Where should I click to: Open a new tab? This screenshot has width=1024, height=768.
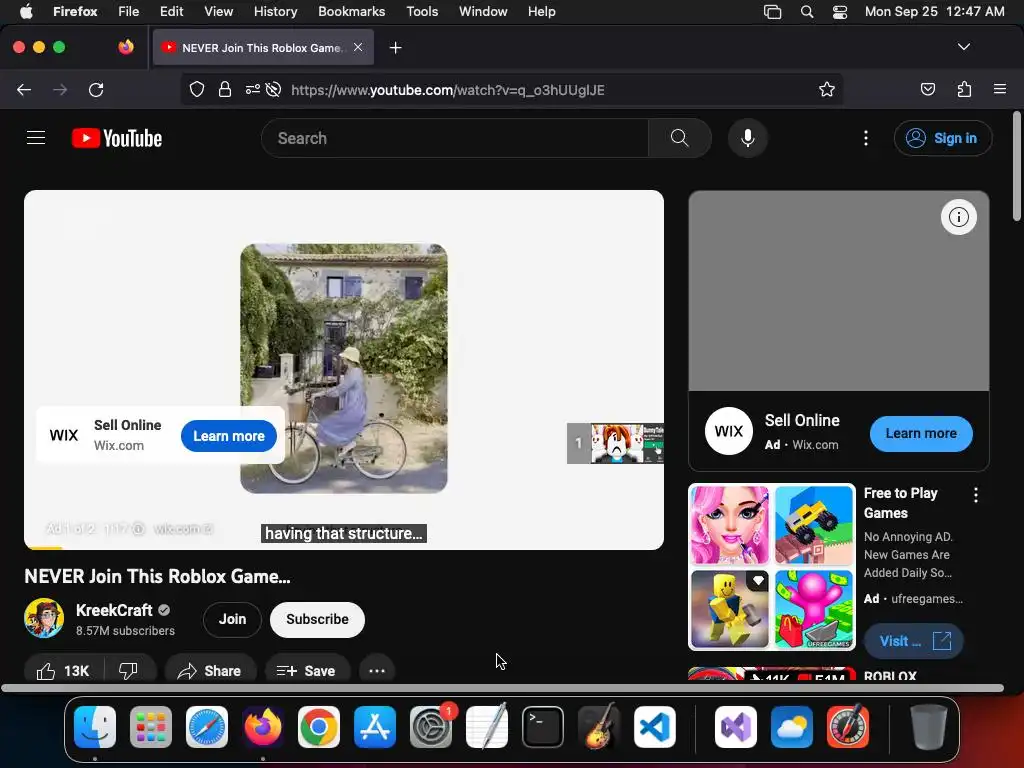395,48
